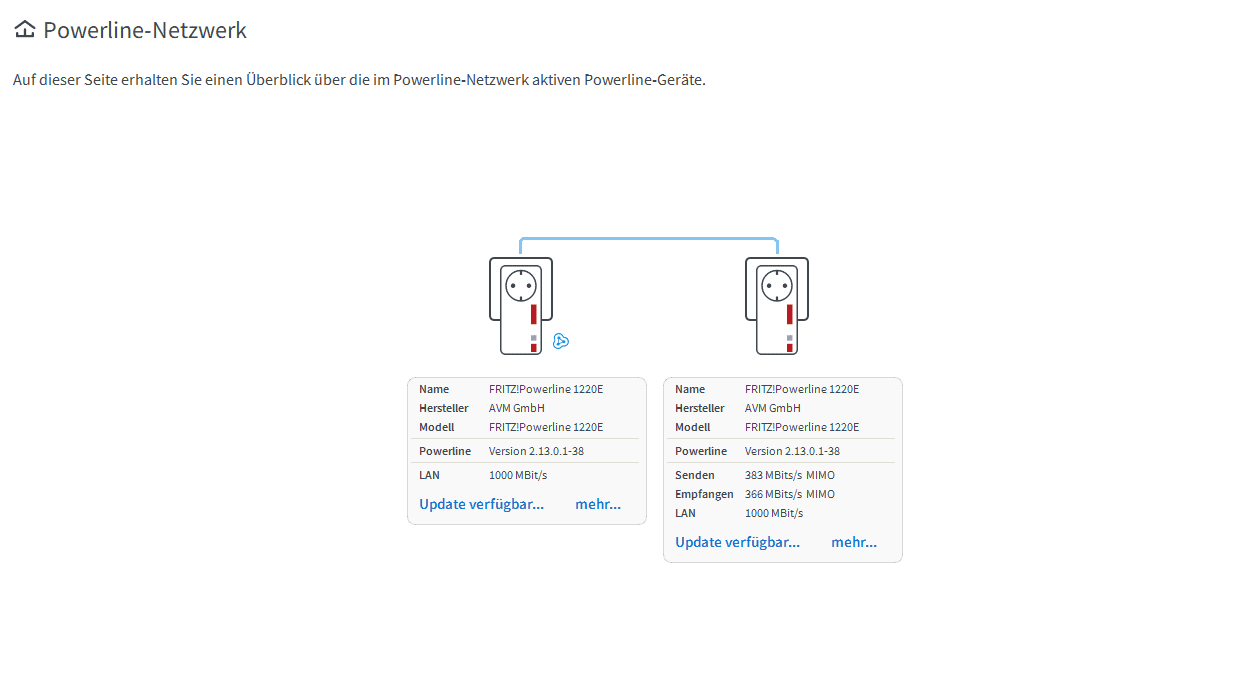This screenshot has height=682, width=1254.
Task: Click the "Powerline" label in right card
Action: [701, 451]
